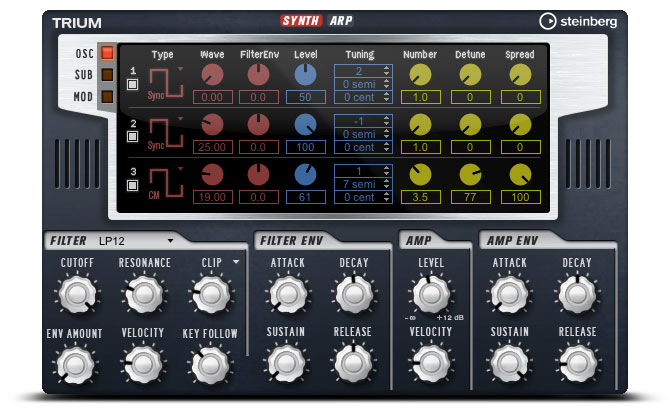Image resolution: width=670 pixels, height=416 pixels.
Task: Open oscillator 2 Sync waveform type menu
Action: tap(166, 133)
